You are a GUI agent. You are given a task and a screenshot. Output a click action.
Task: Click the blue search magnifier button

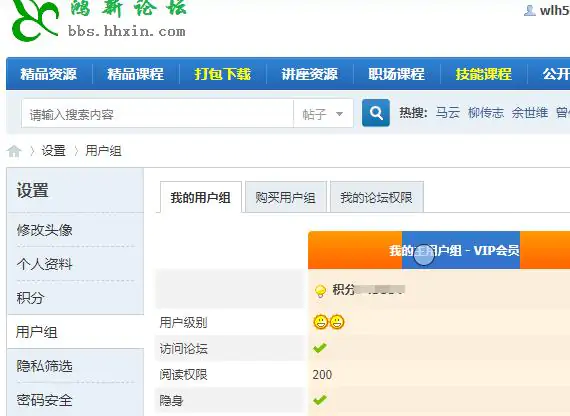tap(376, 113)
